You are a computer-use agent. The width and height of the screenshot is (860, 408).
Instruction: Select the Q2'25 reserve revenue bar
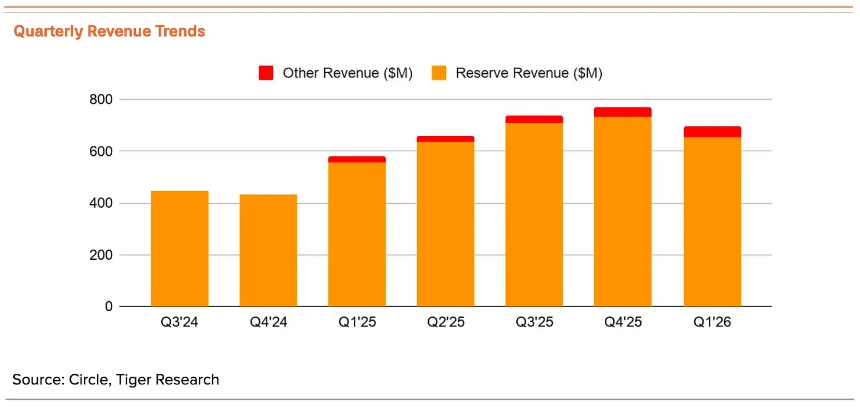tap(445, 224)
